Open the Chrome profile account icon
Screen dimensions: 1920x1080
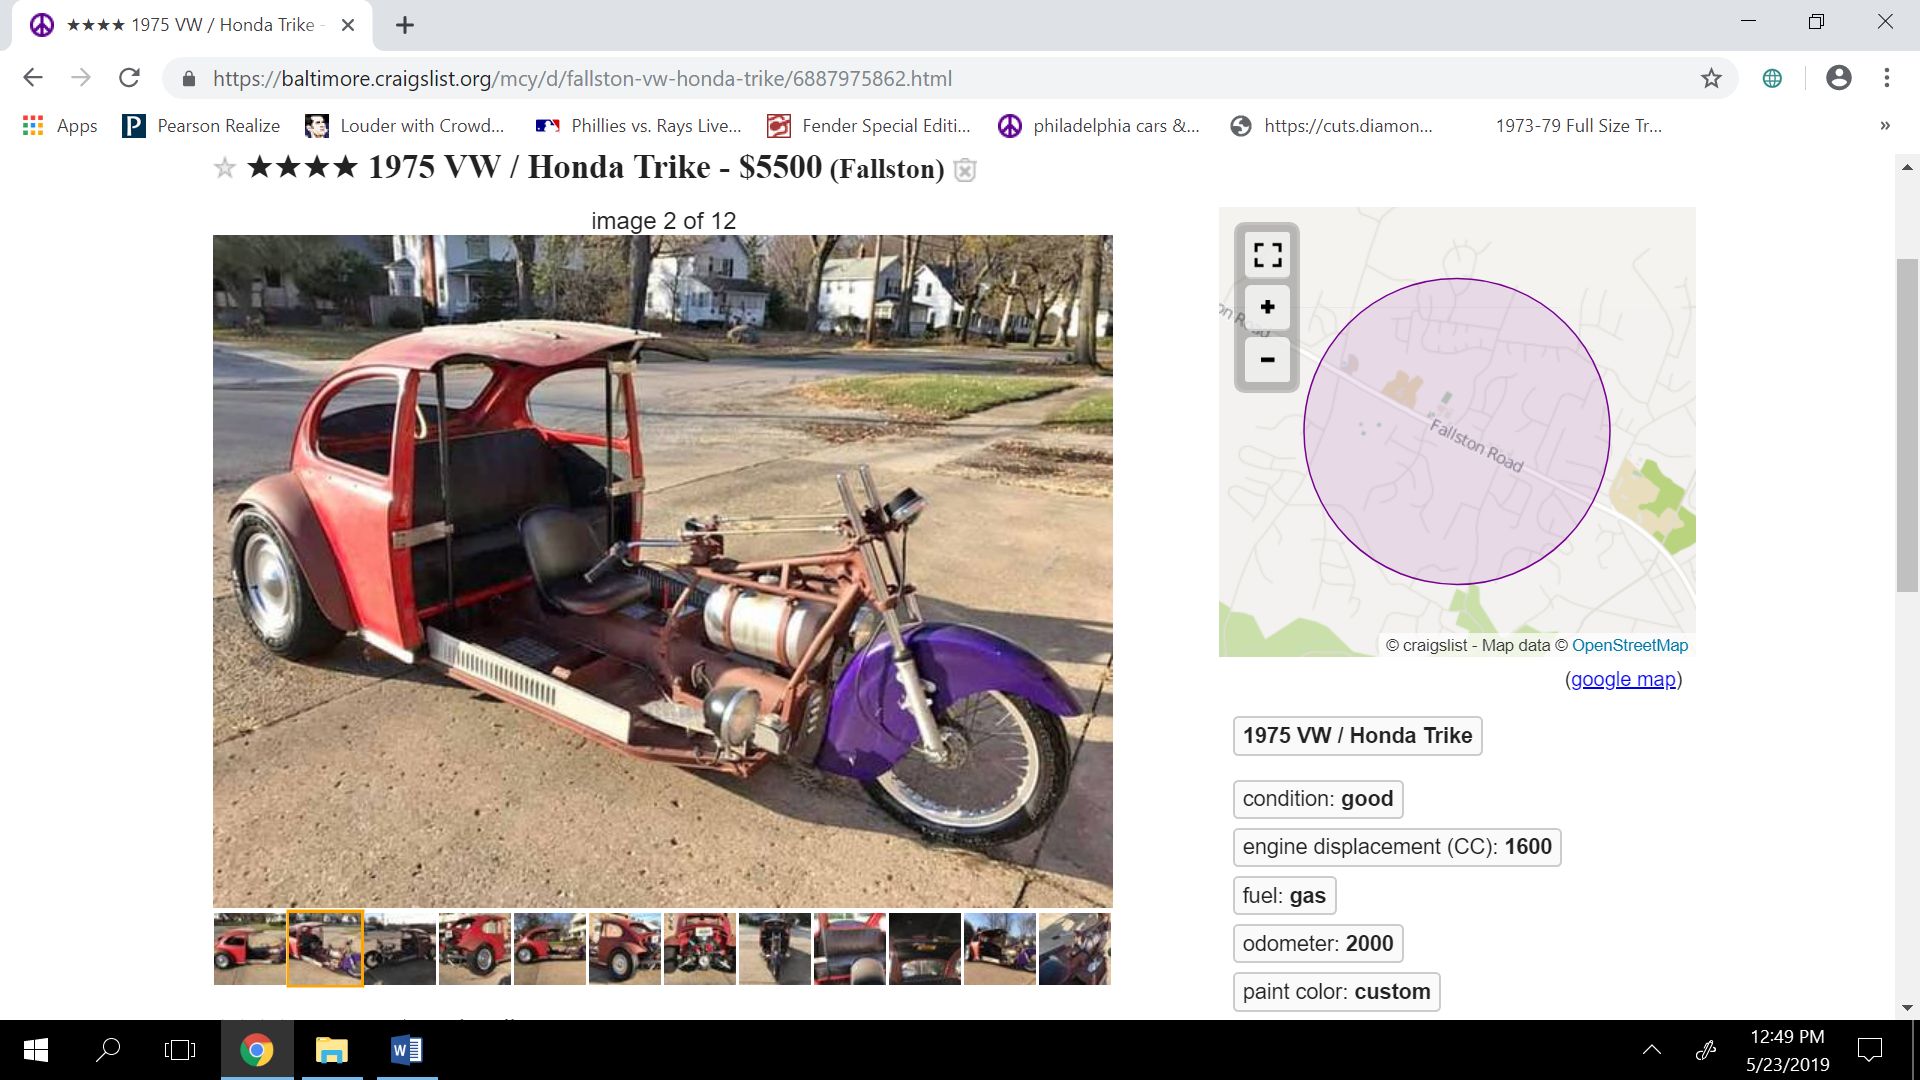1838,78
